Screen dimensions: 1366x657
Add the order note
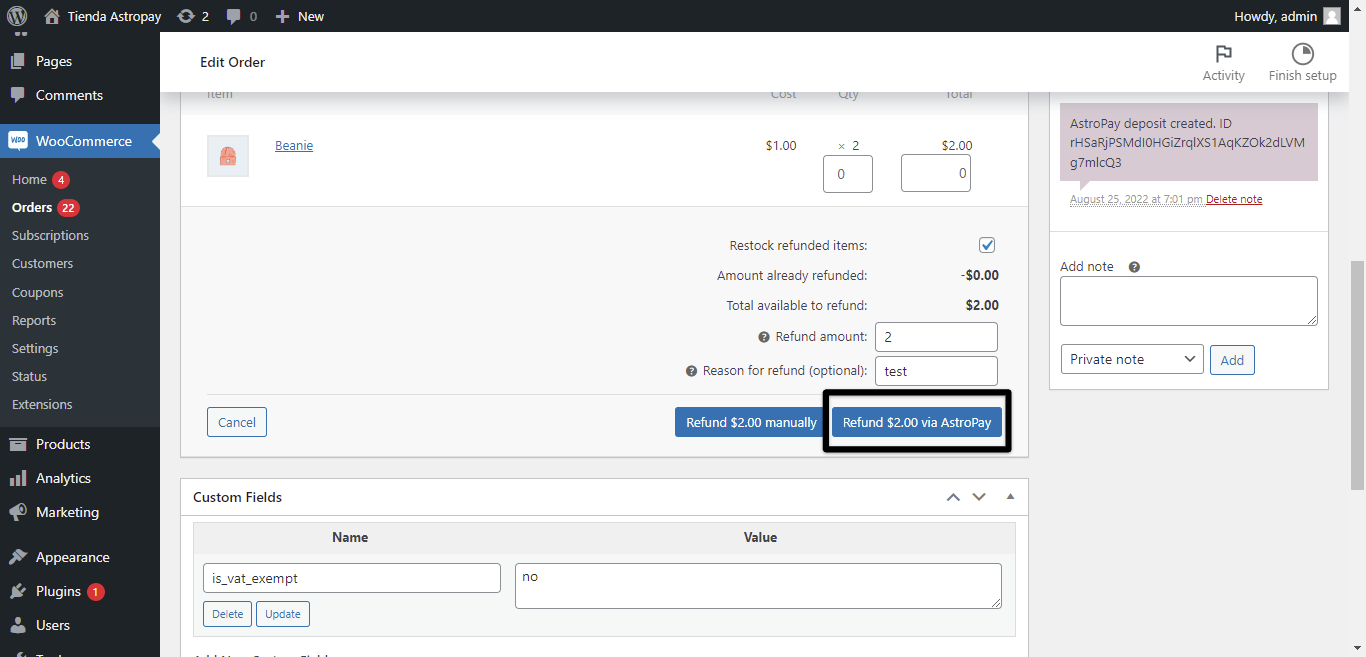click(1232, 360)
